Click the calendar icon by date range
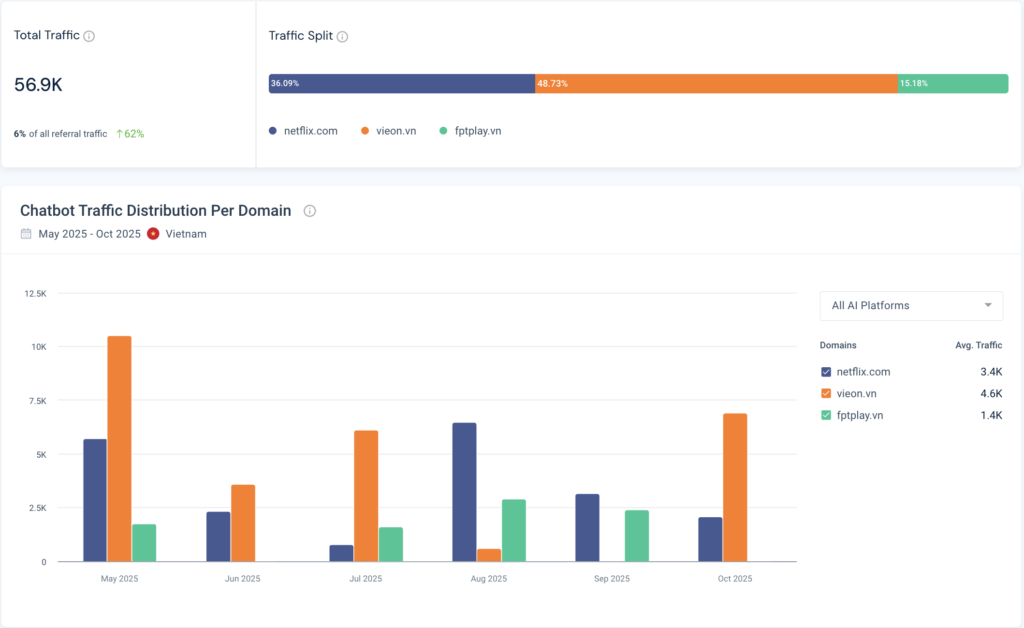 tap(26, 234)
